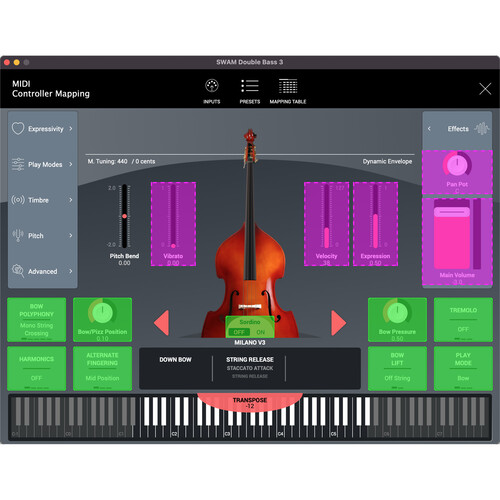Screen dimensions: 500x500
Task: Toggle the Tremolo OFF tile
Action: coord(463,320)
